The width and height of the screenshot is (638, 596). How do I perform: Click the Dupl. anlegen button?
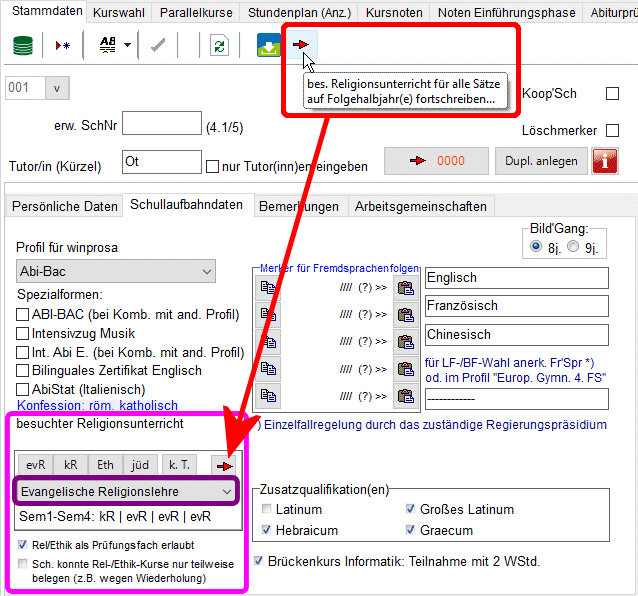pos(541,161)
